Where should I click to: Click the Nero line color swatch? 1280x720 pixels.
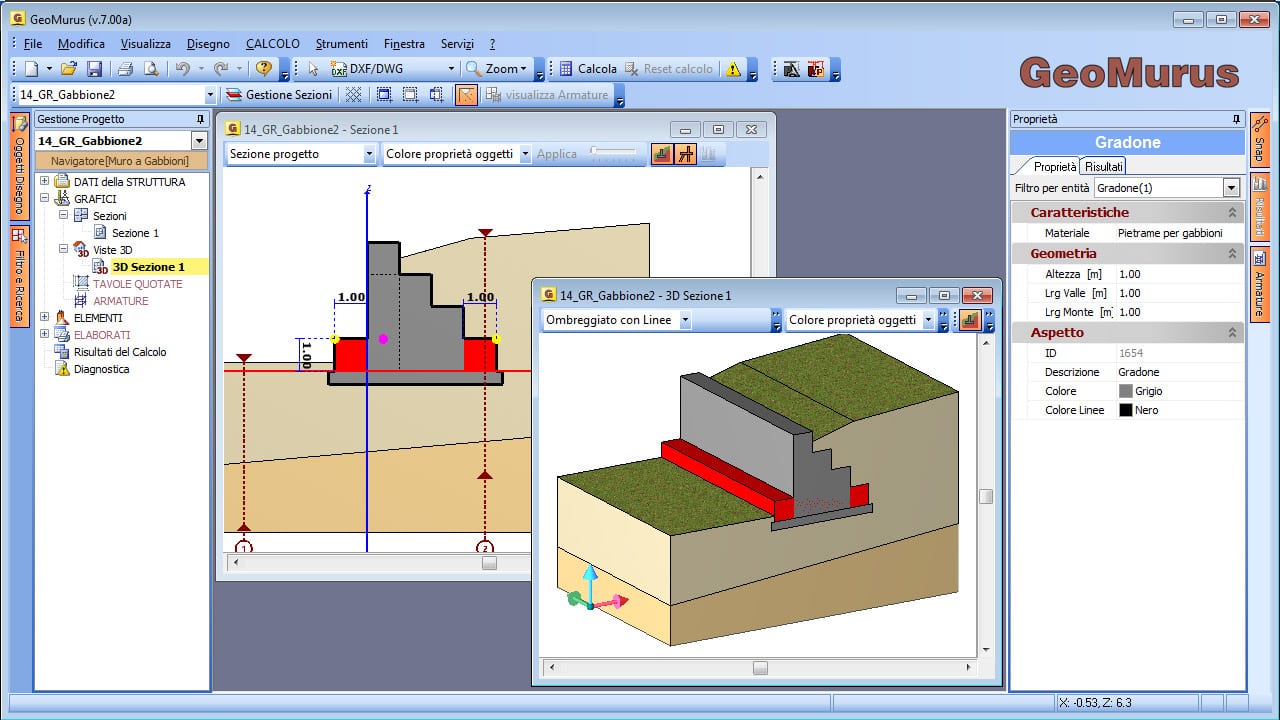coord(1126,410)
